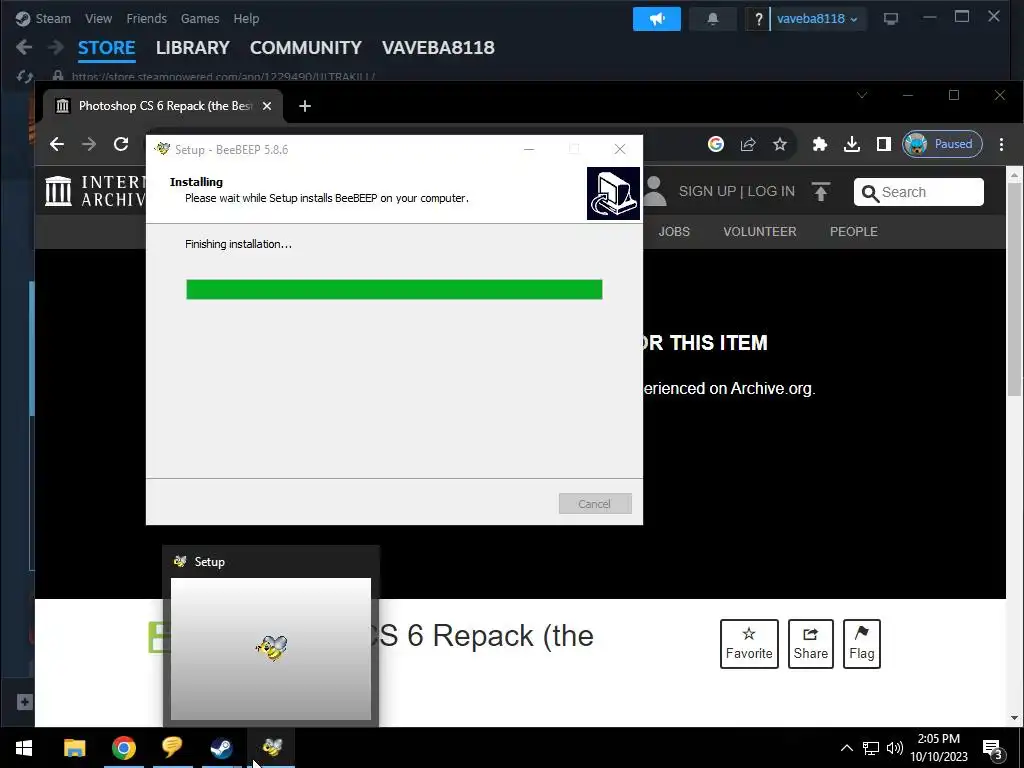Click the Internet Archive logo

tap(95, 191)
